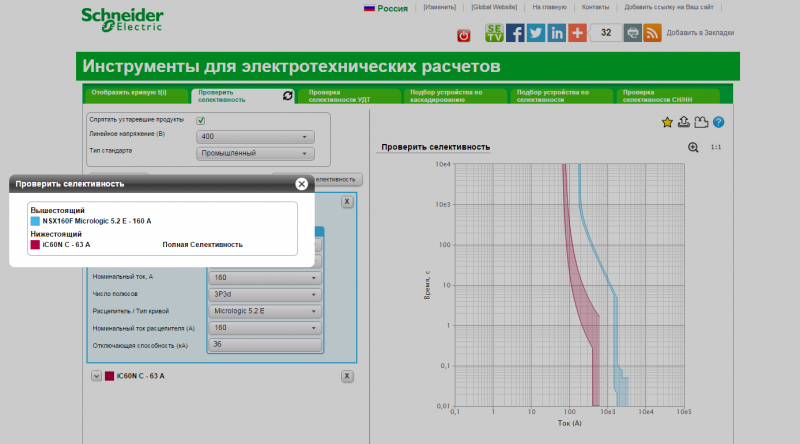Toggle Спрятать устаревшие продукты checkbox

[x=201, y=120]
